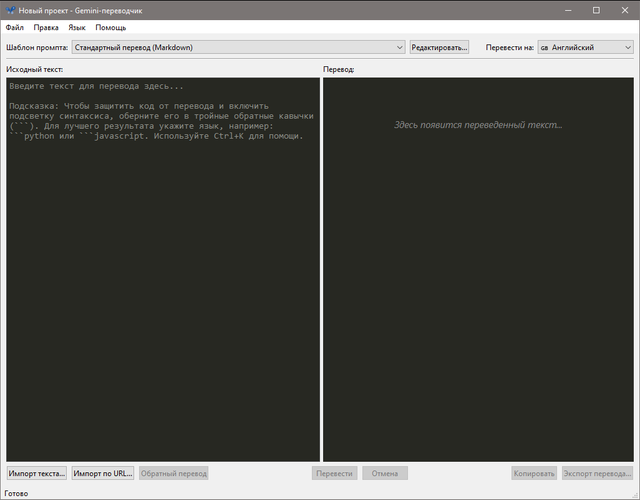Maximize the Gemini-переводчик window
The image size is (640, 500).
pos(596,10)
